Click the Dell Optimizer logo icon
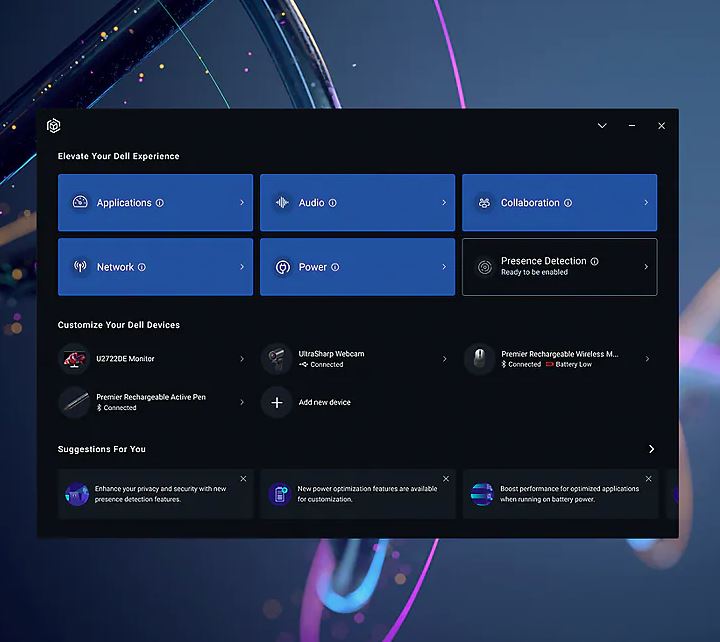This screenshot has height=642, width=720. pyautogui.click(x=54, y=126)
